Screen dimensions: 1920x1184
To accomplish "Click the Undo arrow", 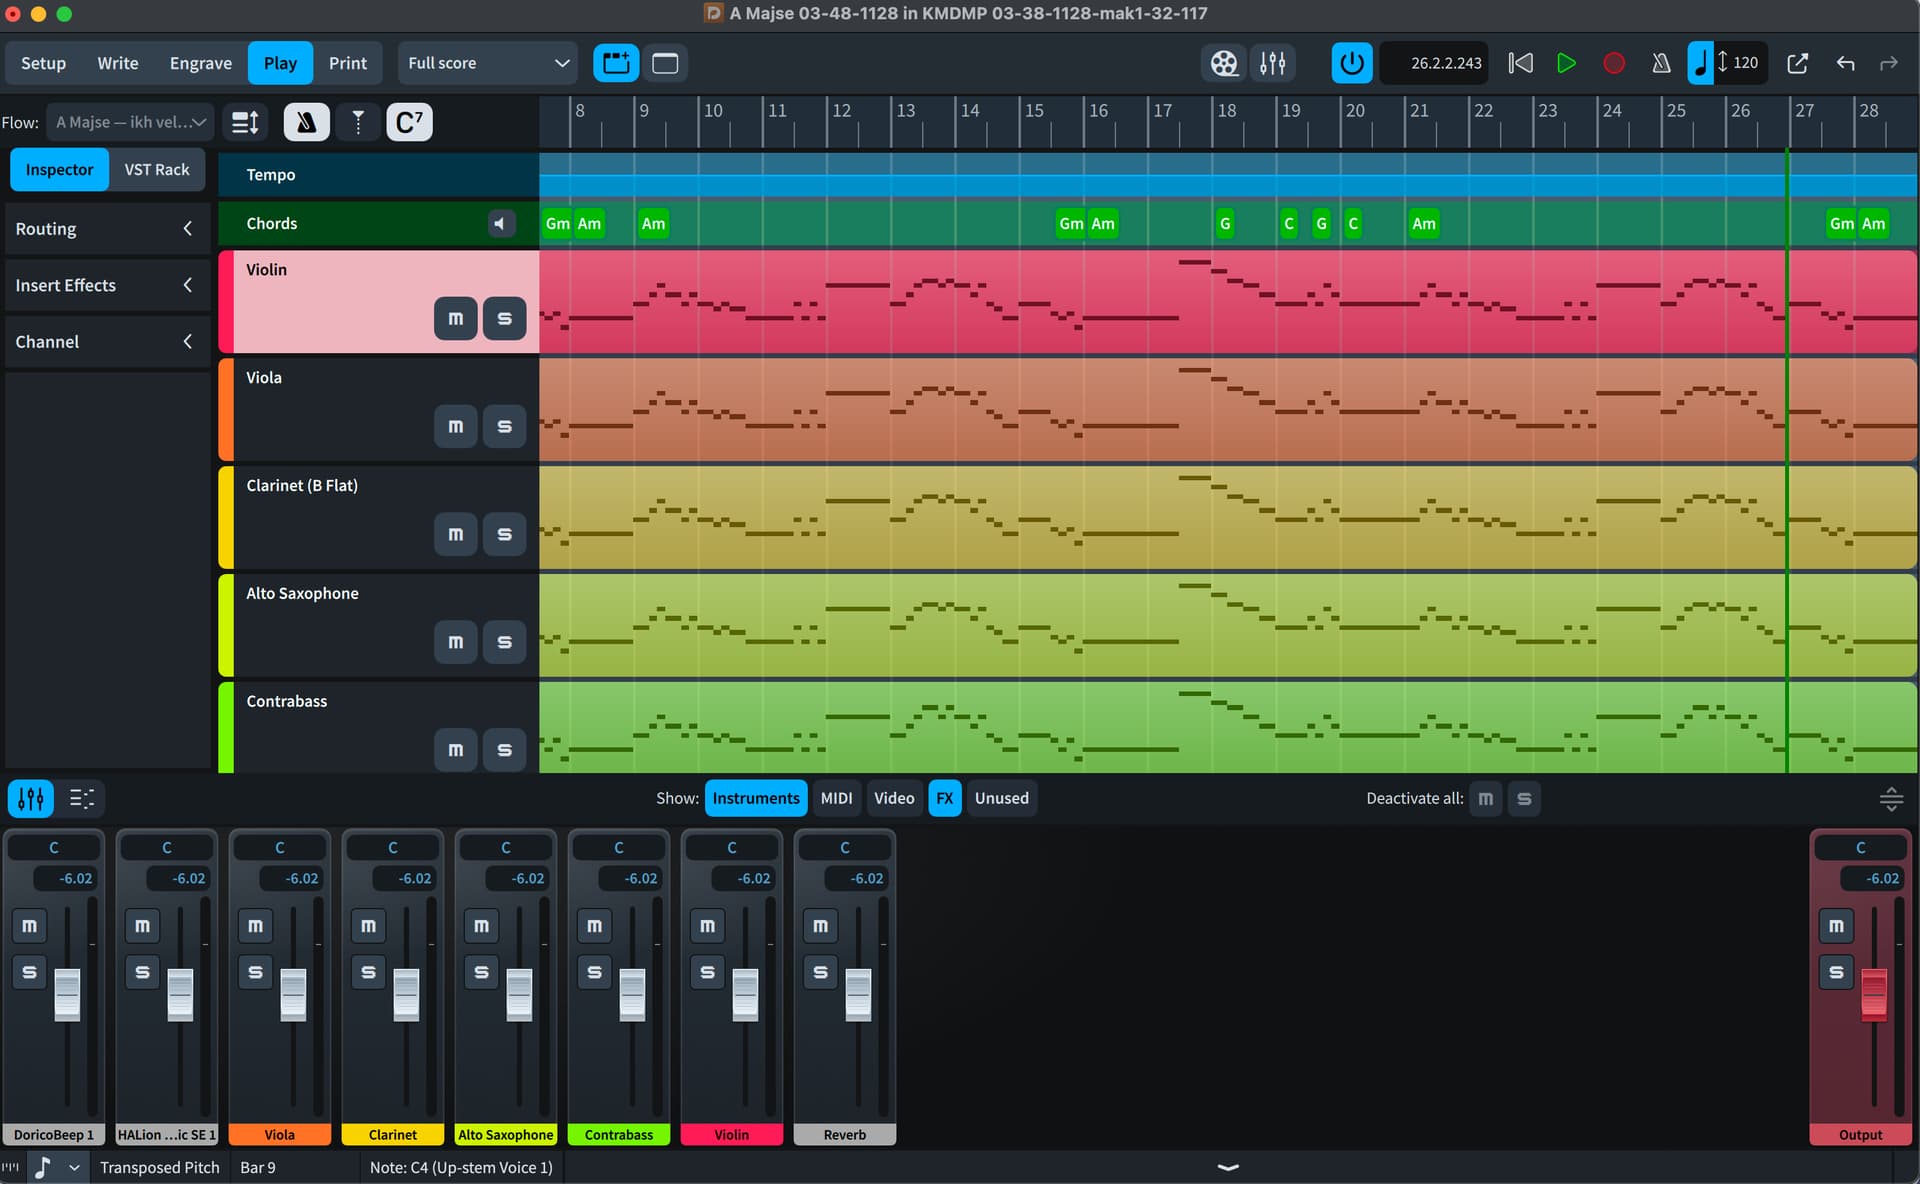I will pyautogui.click(x=1845, y=63).
